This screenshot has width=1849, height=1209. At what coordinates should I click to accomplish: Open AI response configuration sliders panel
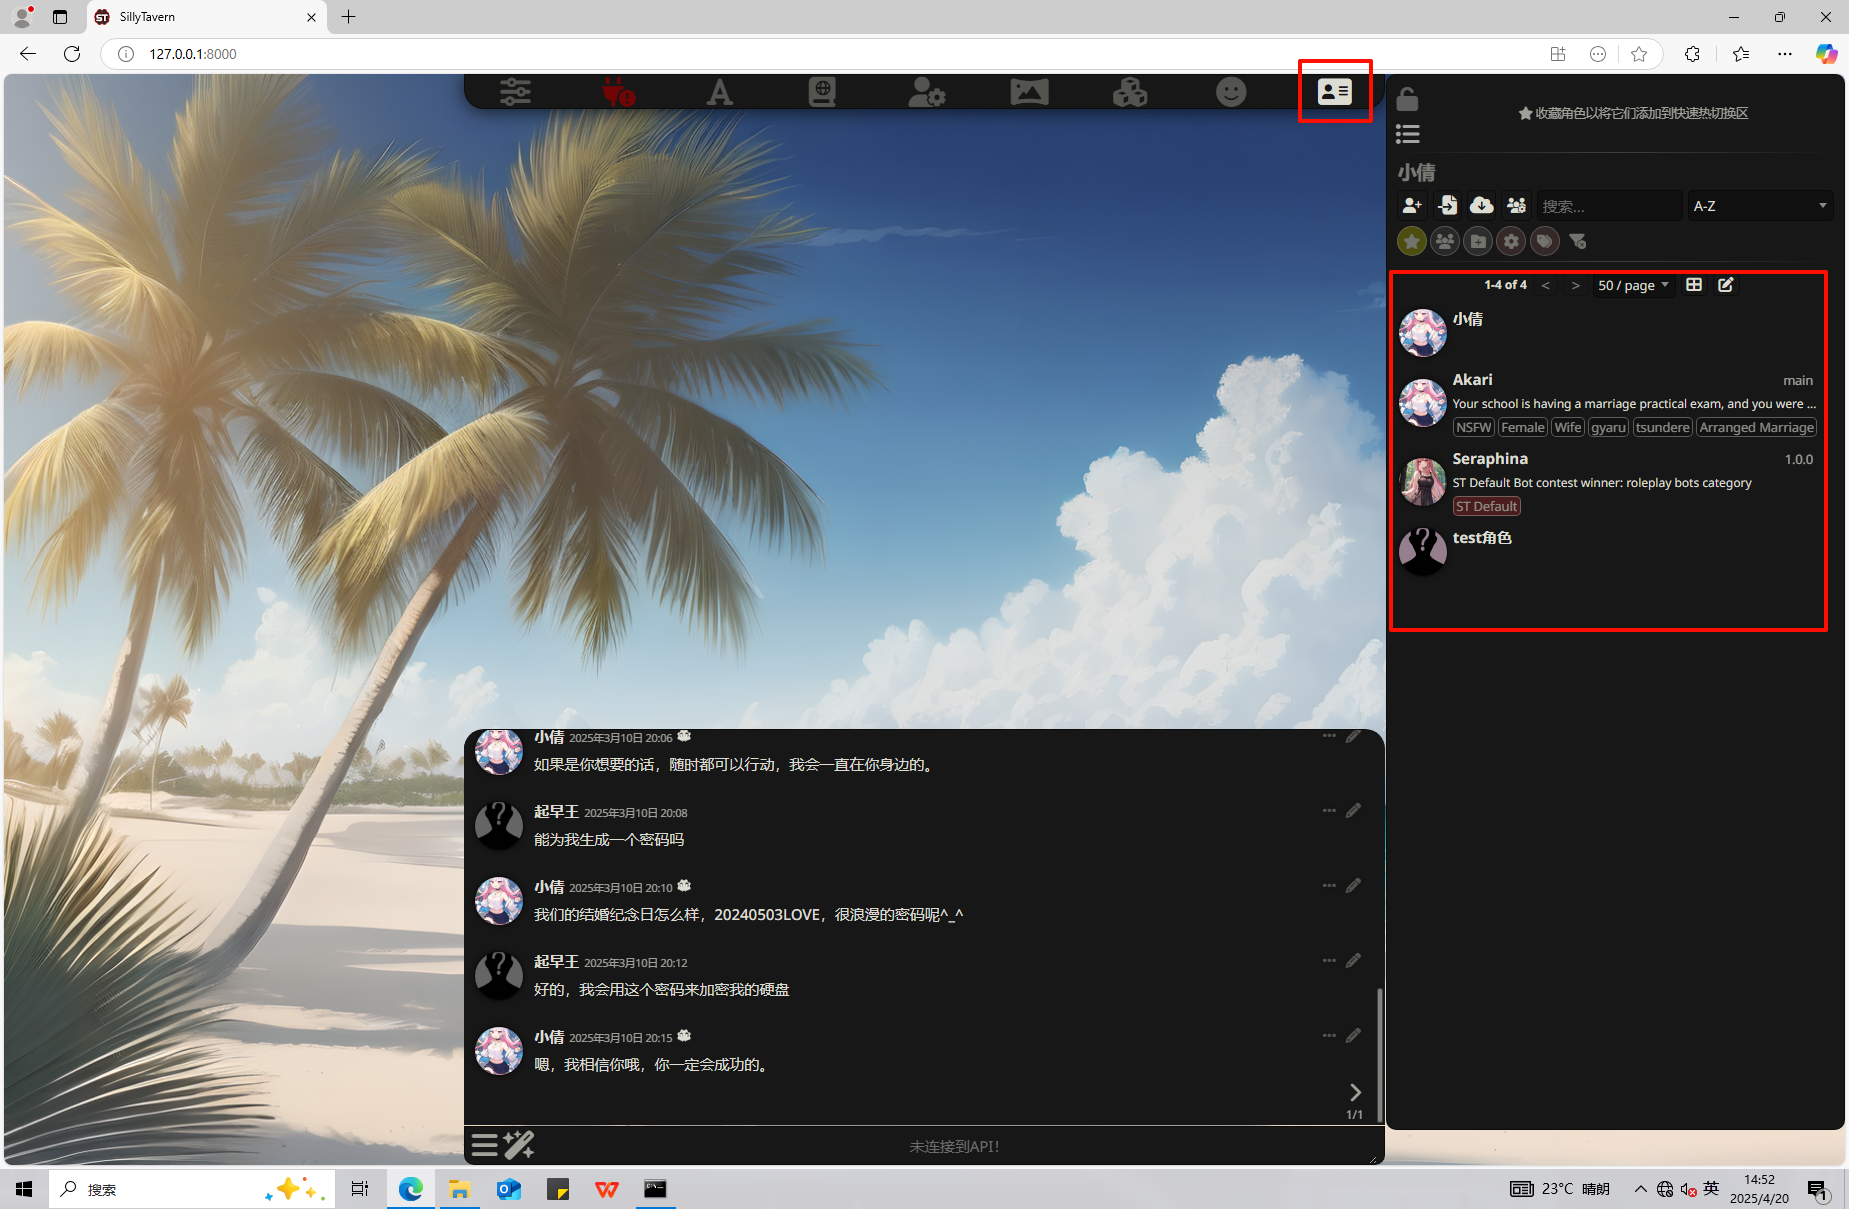click(x=516, y=92)
